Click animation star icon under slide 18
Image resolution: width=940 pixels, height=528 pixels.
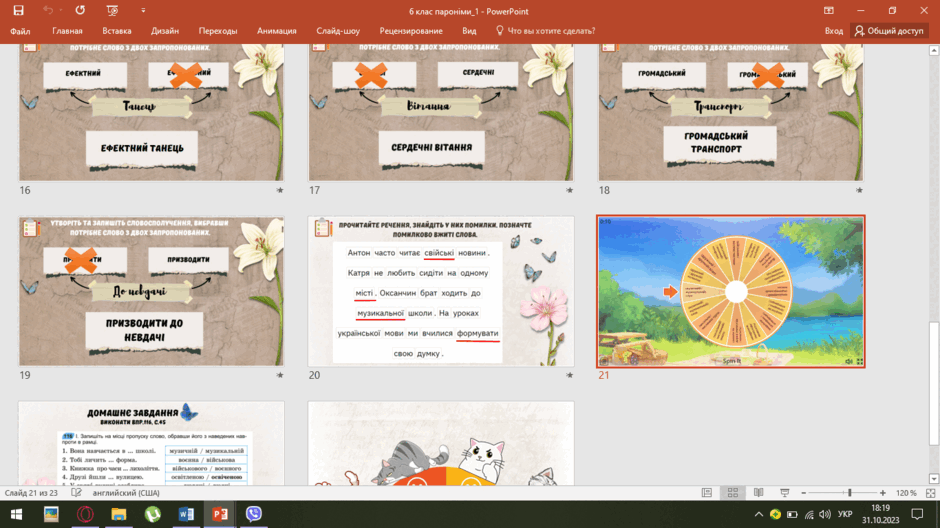pos(859,190)
